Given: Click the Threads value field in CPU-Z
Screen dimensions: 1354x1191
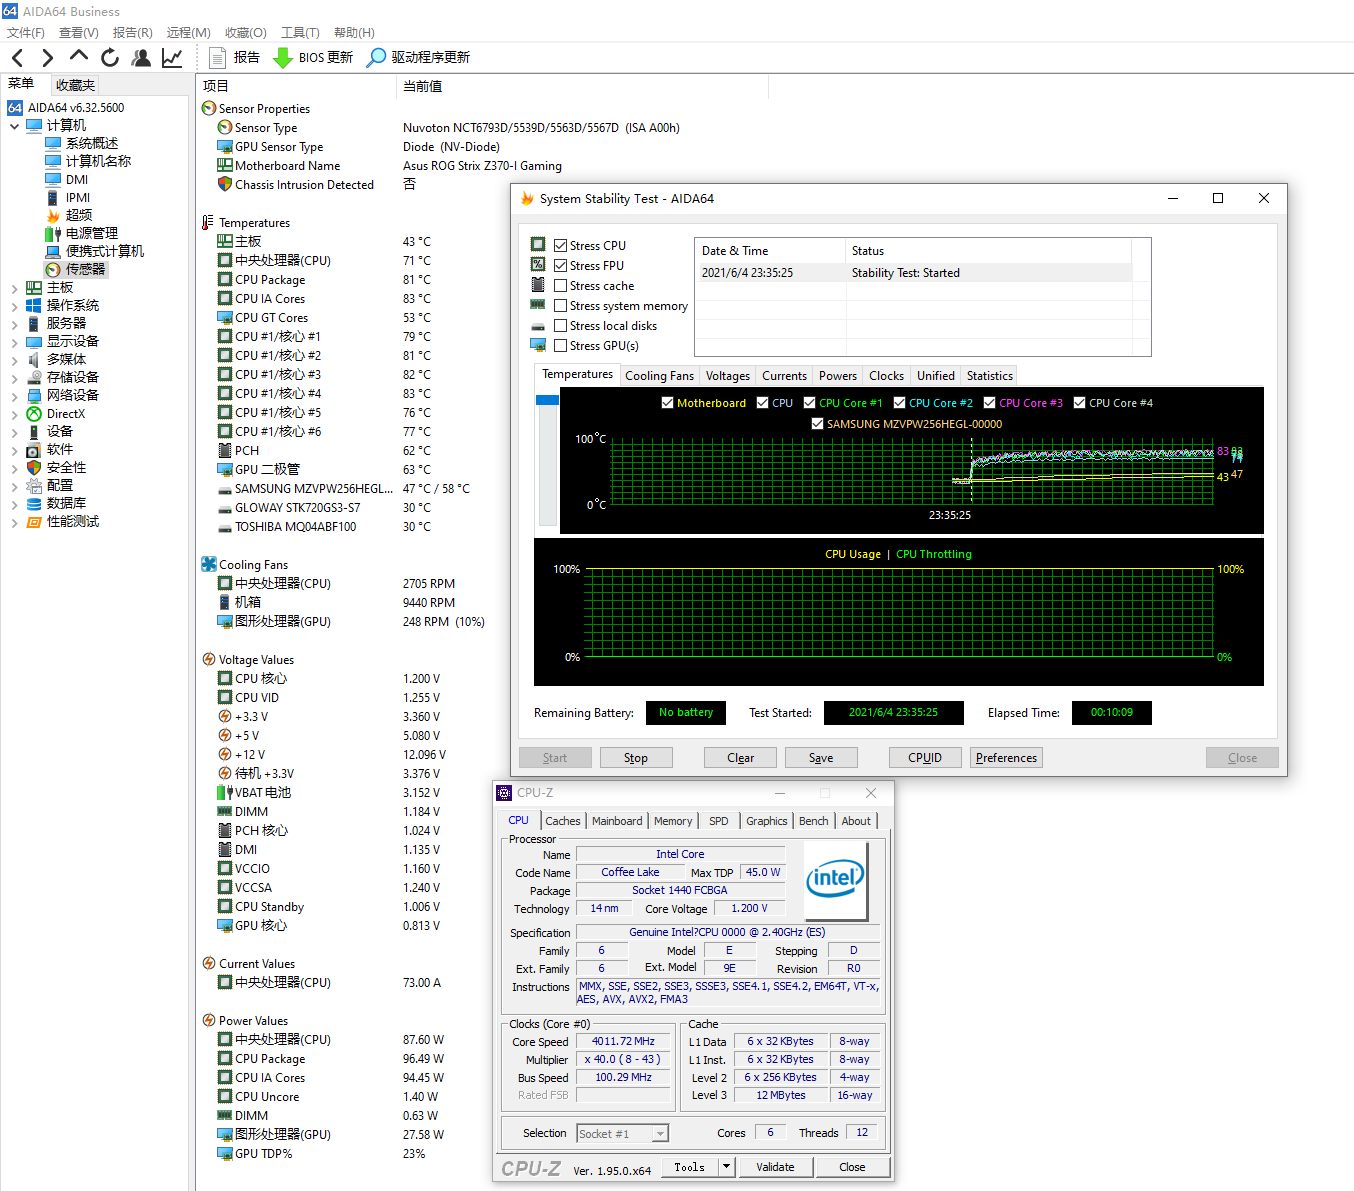Looking at the screenshot, I should pyautogui.click(x=862, y=1132).
